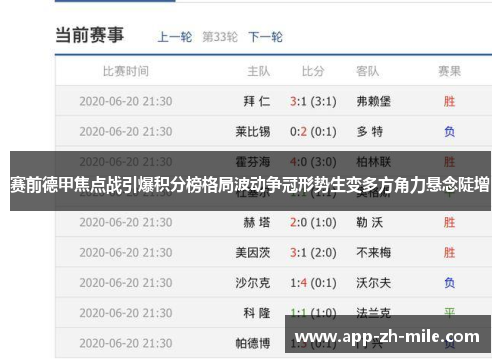Click the 胜 result in 美因茨 row
The image size is (500, 362).
[x=449, y=253]
